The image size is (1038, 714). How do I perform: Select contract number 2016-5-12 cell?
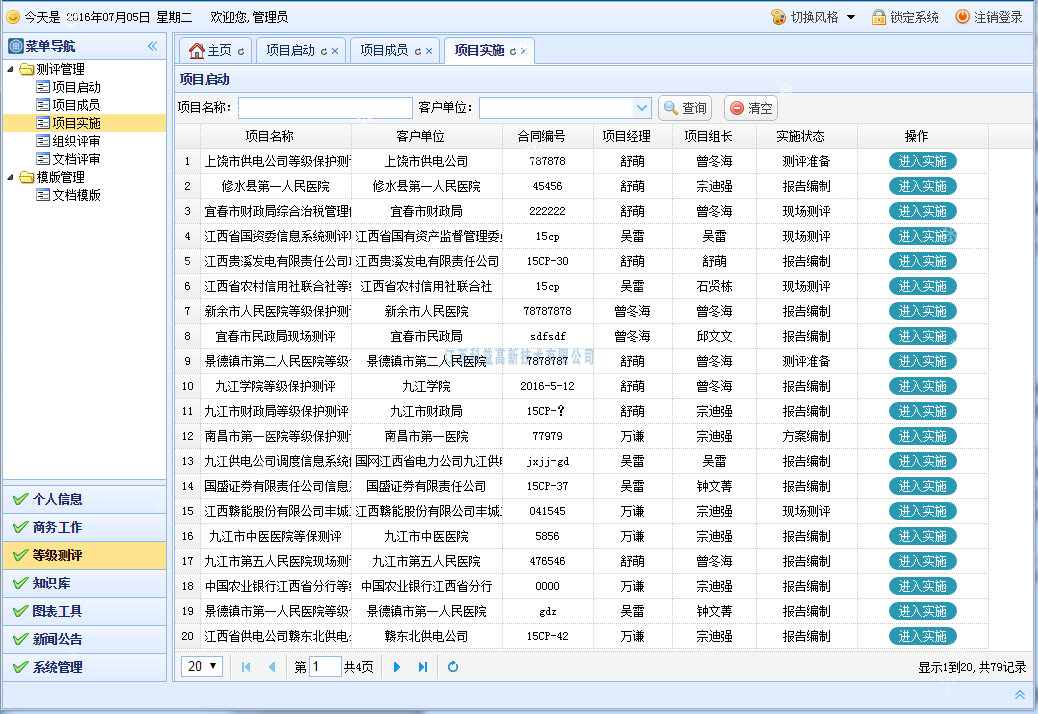coord(547,386)
